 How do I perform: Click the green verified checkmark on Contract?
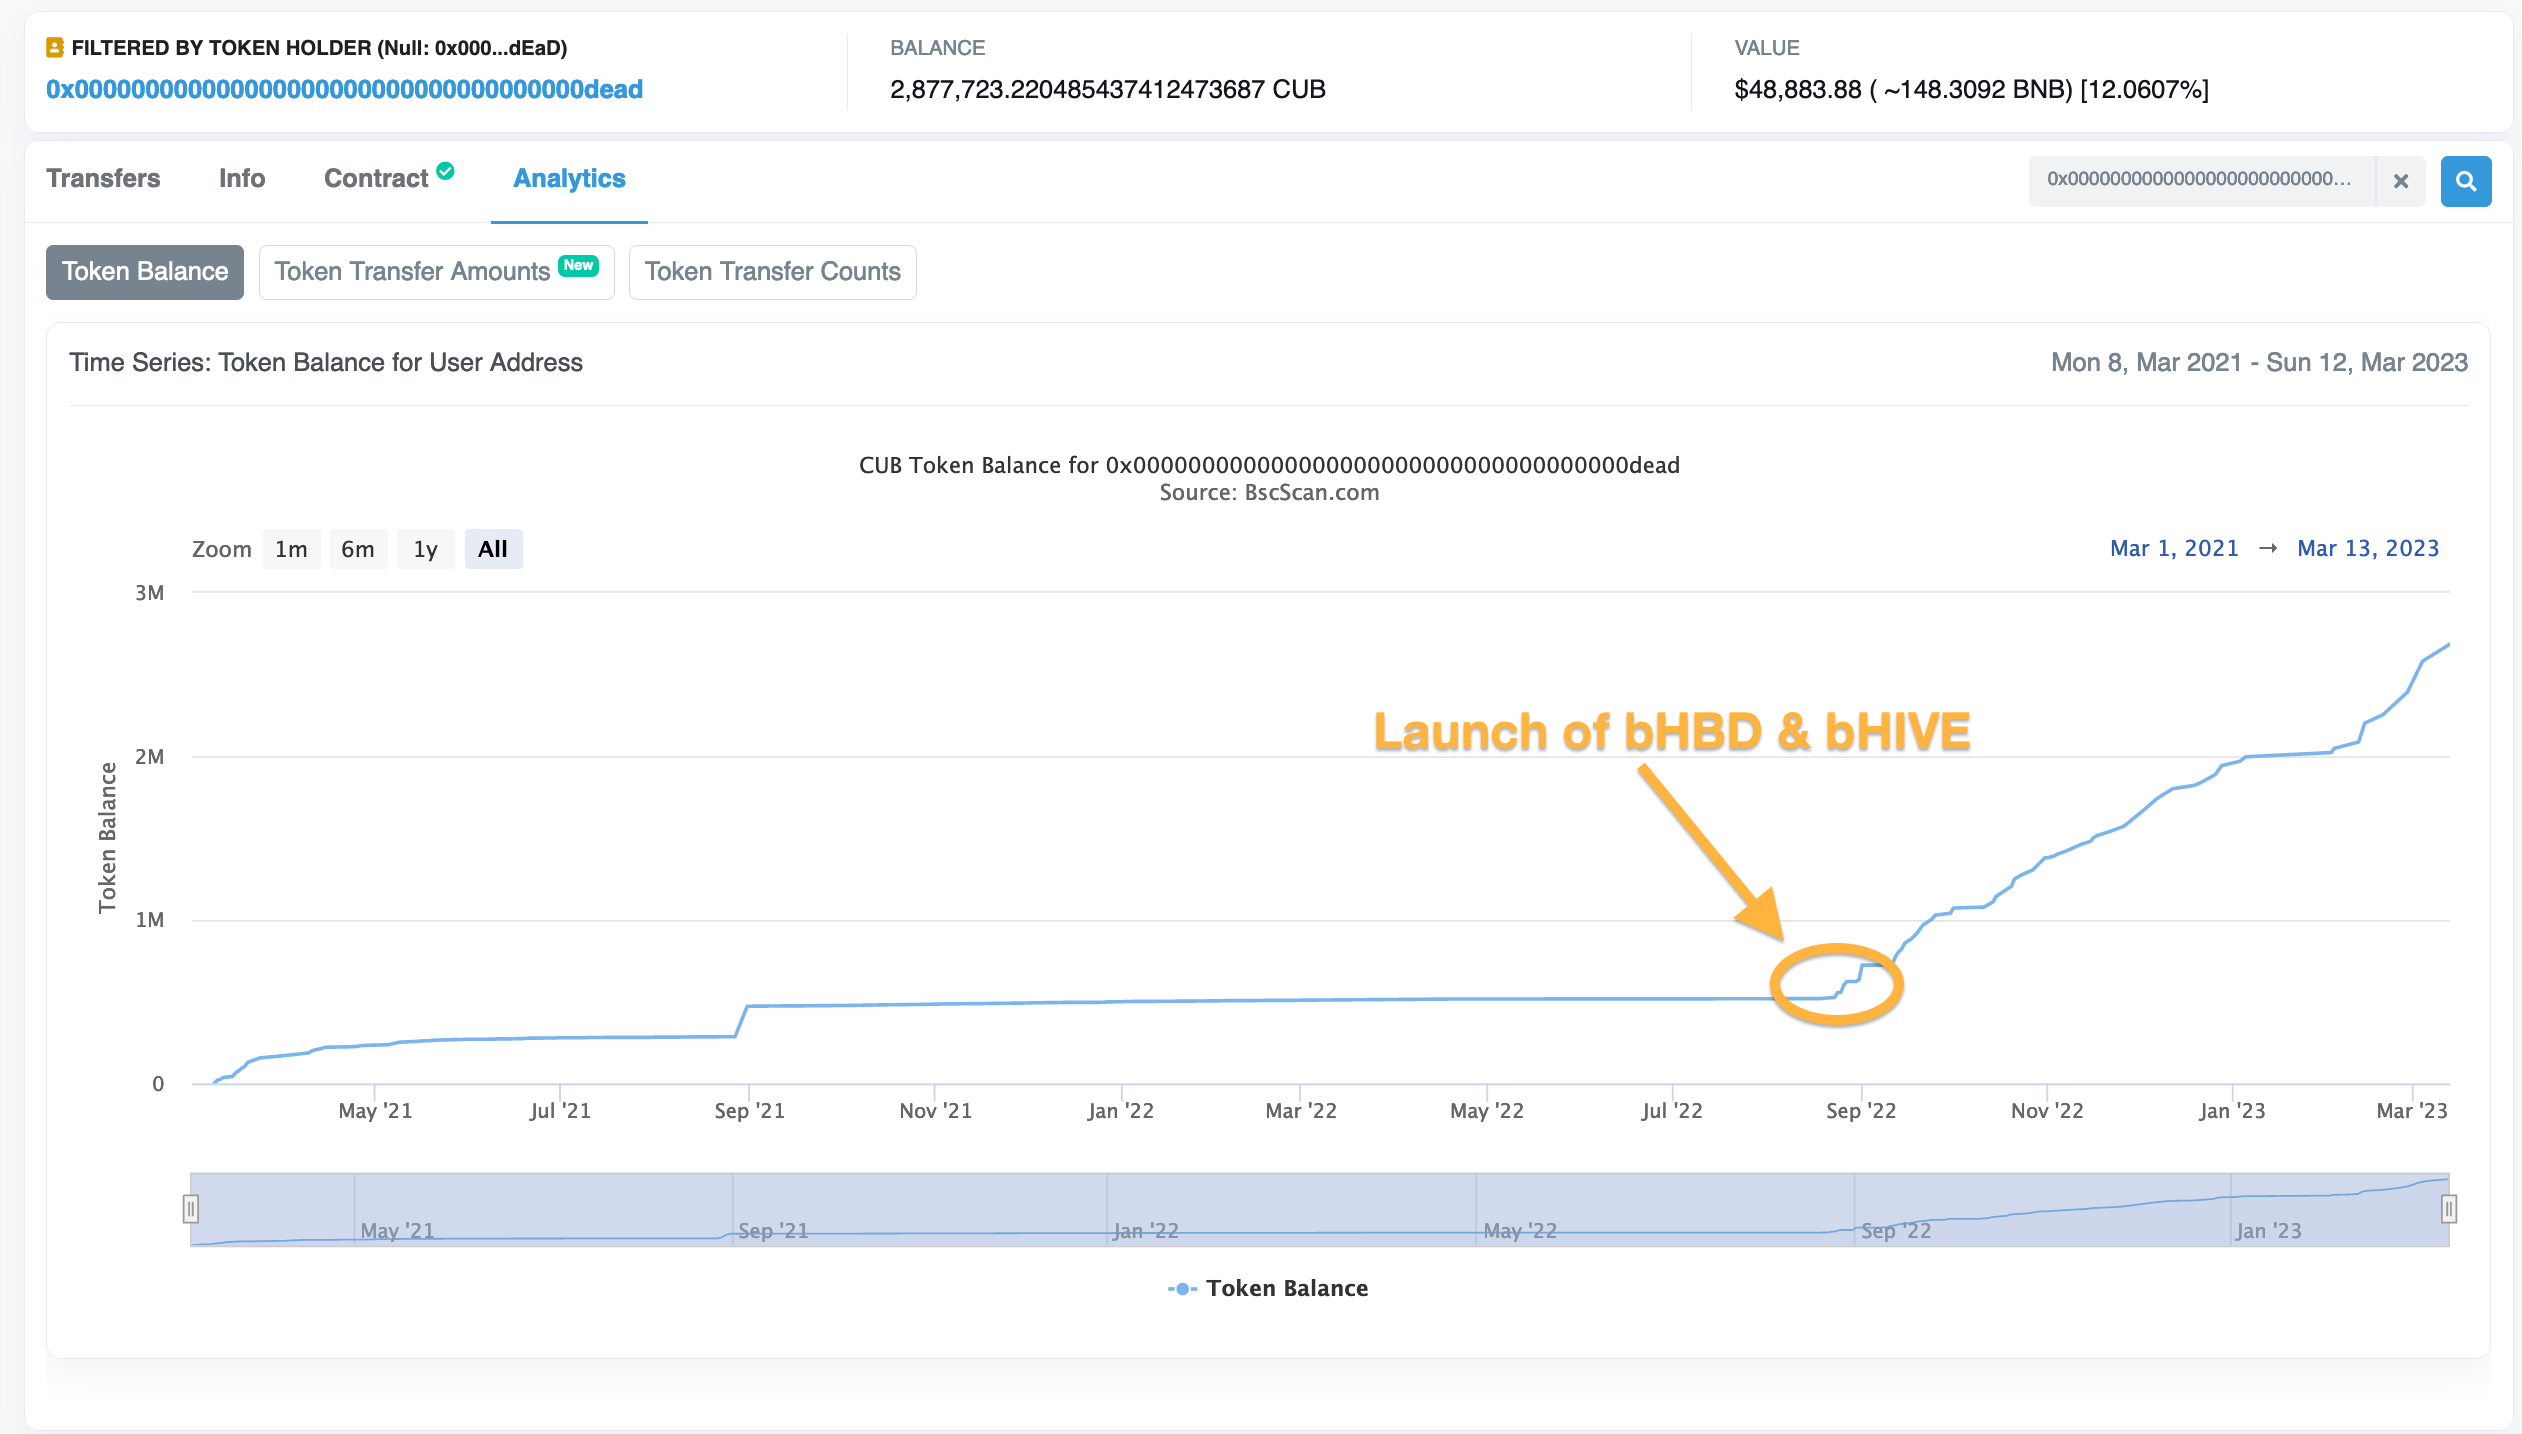[446, 171]
